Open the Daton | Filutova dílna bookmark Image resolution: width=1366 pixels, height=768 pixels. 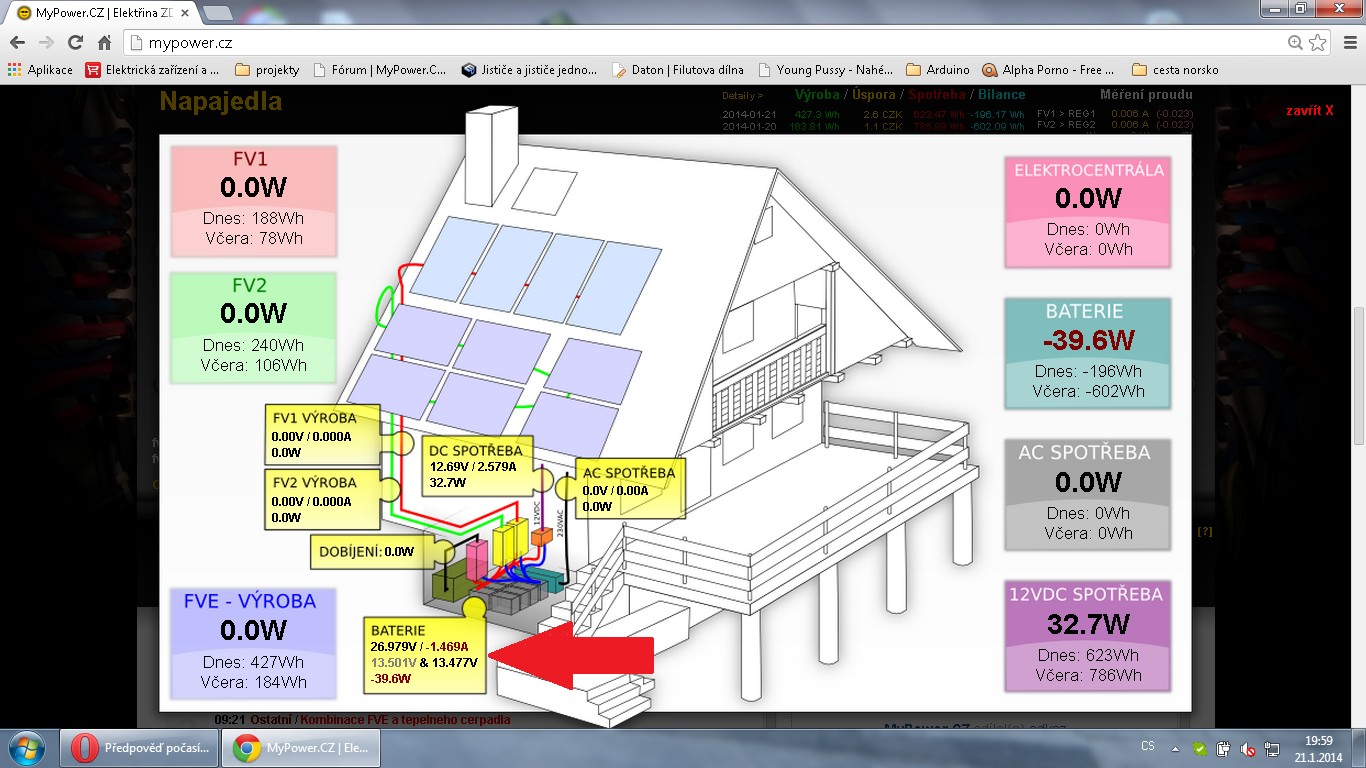pyautogui.click(x=677, y=70)
